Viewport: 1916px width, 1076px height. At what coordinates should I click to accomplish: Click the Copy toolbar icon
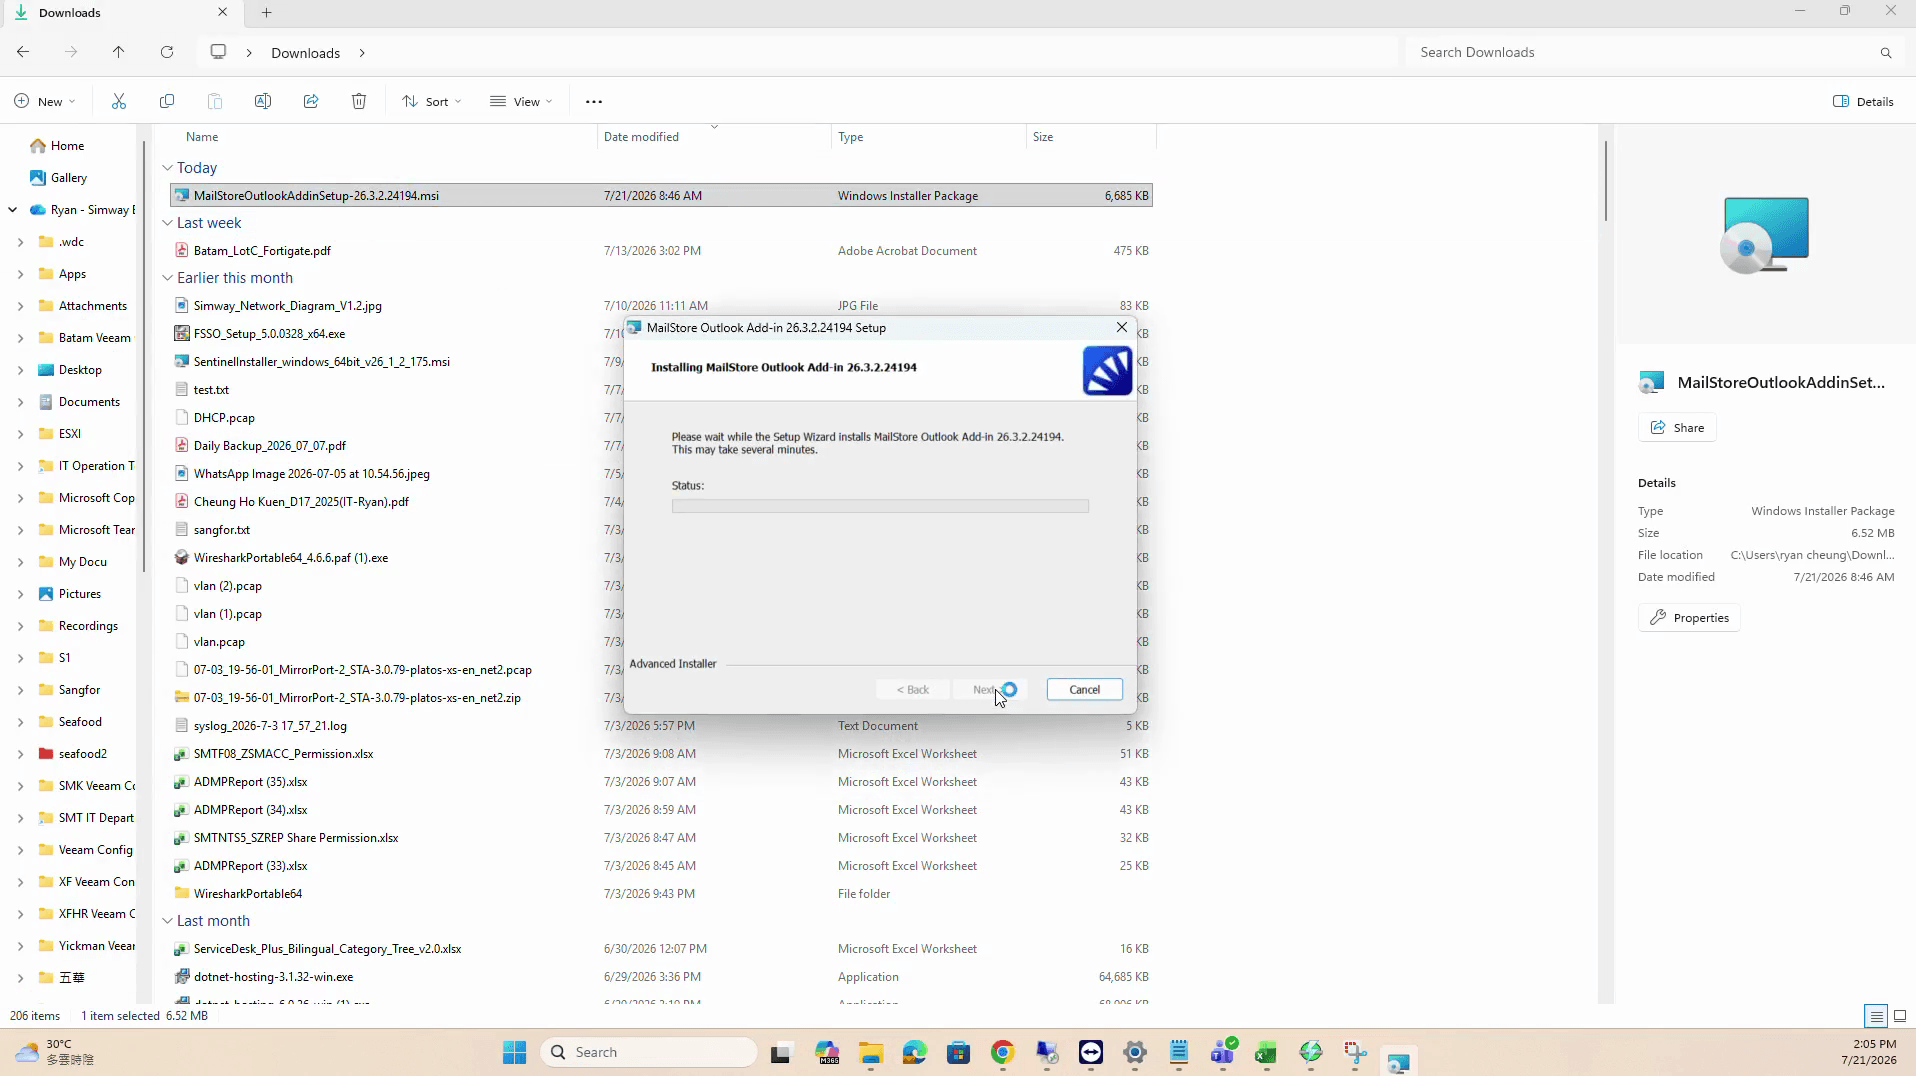(x=167, y=101)
